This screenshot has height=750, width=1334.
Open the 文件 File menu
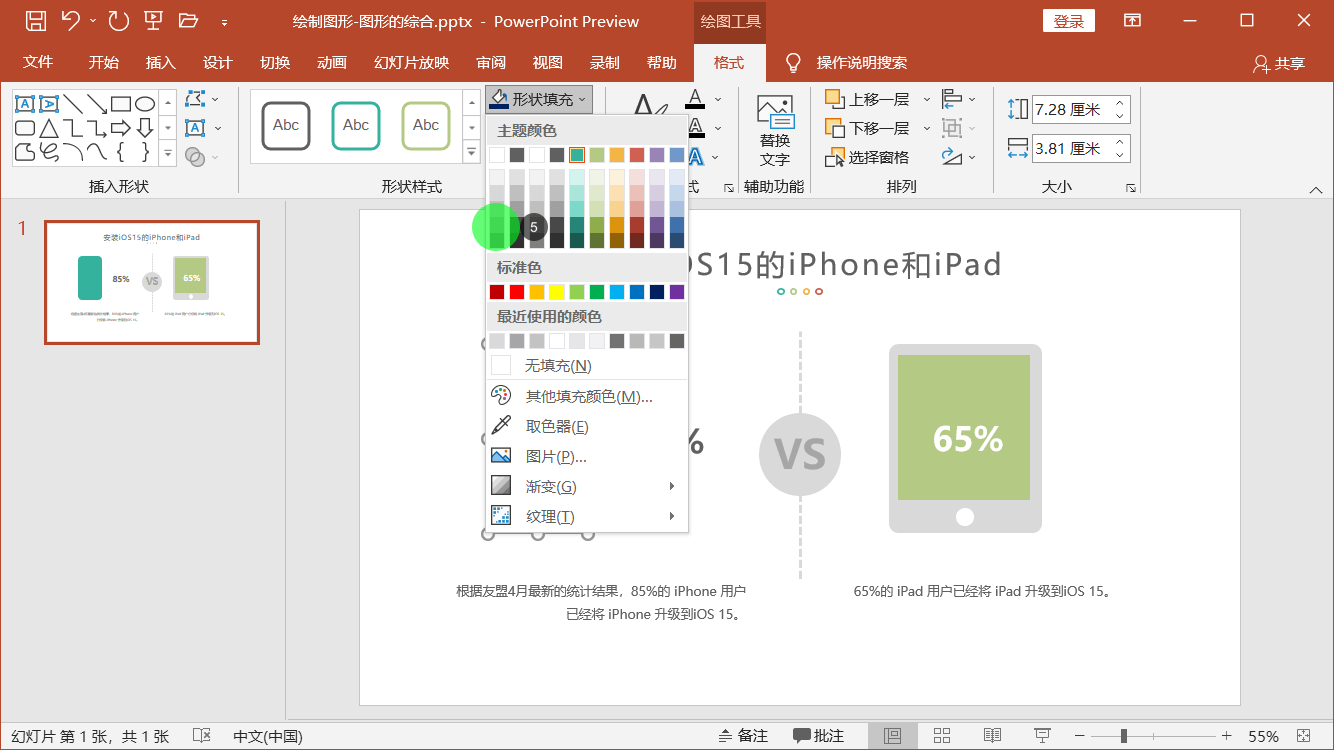point(38,62)
